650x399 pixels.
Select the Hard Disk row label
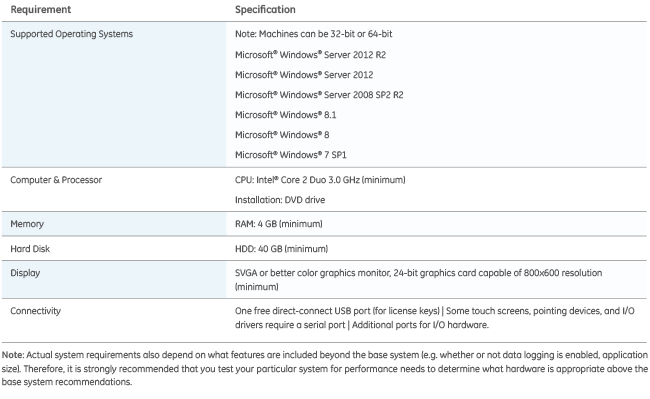click(x=30, y=249)
